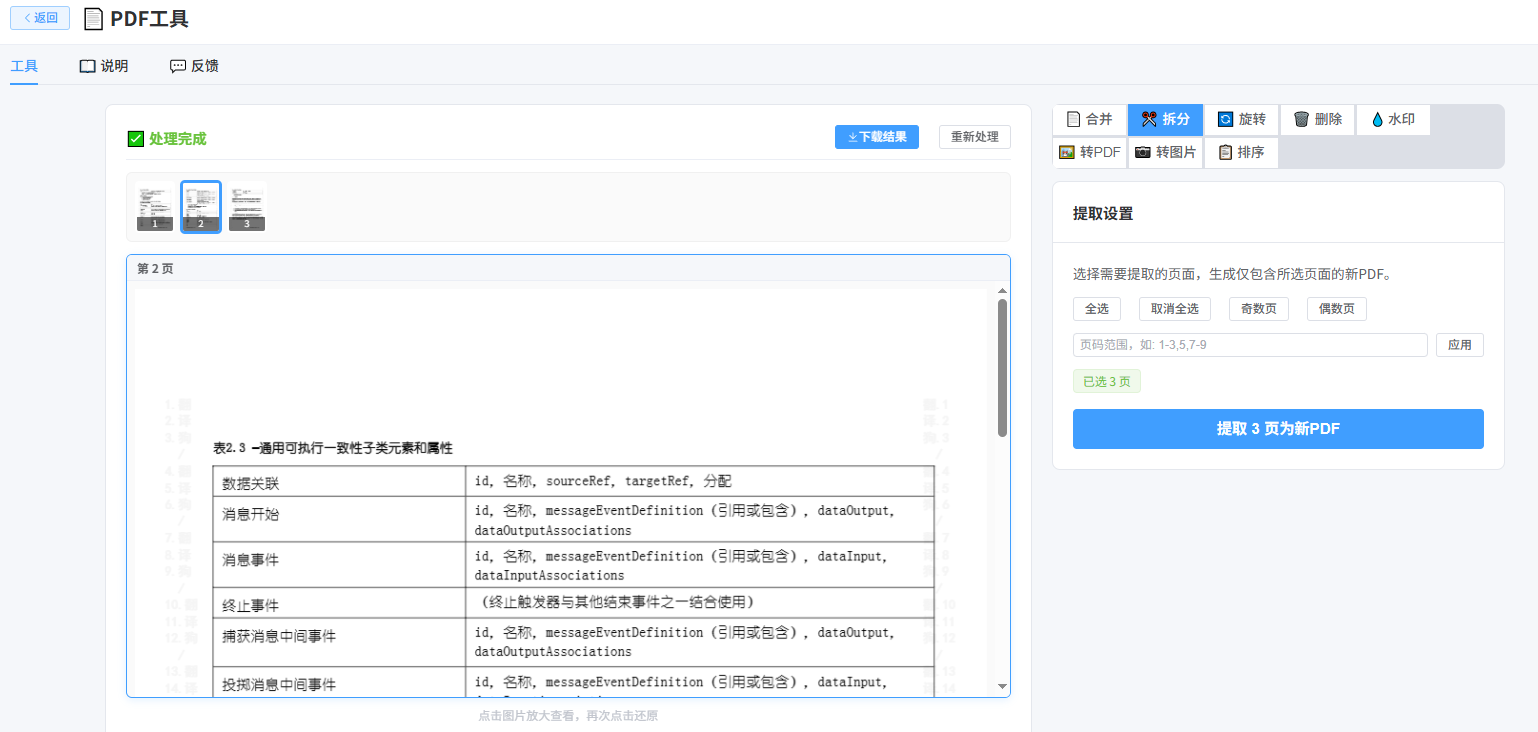Click the 排序 clipboard icon
Screen dimensions: 1538x732
coord(1225,152)
